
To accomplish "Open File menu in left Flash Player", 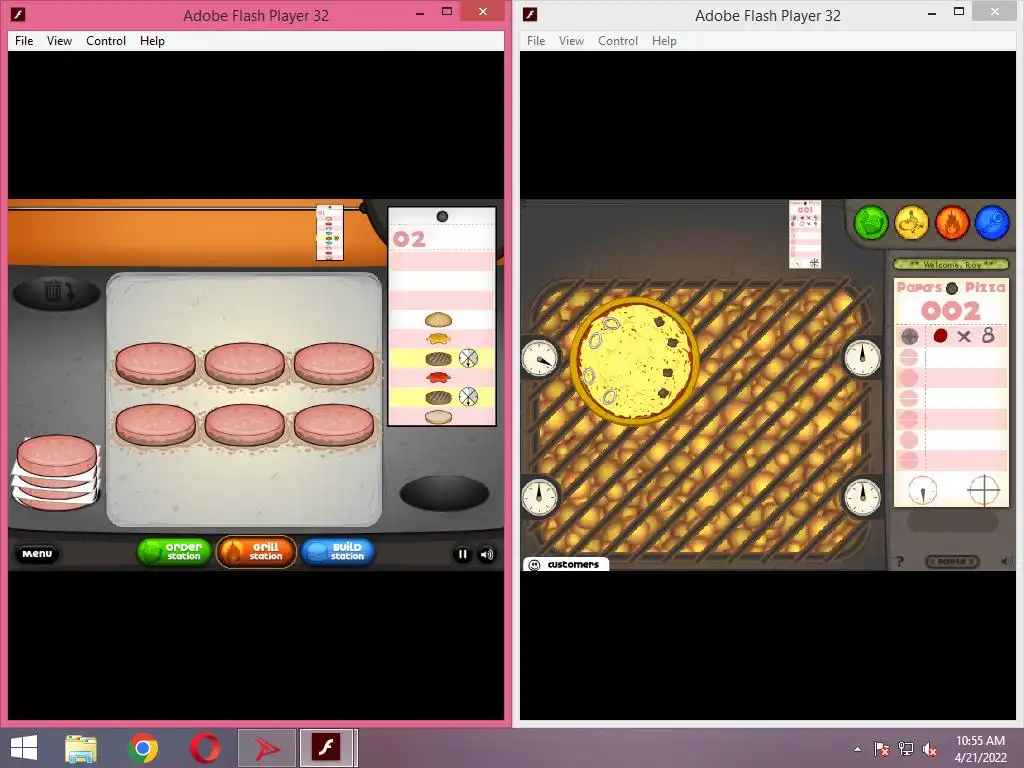I will click(24, 40).
